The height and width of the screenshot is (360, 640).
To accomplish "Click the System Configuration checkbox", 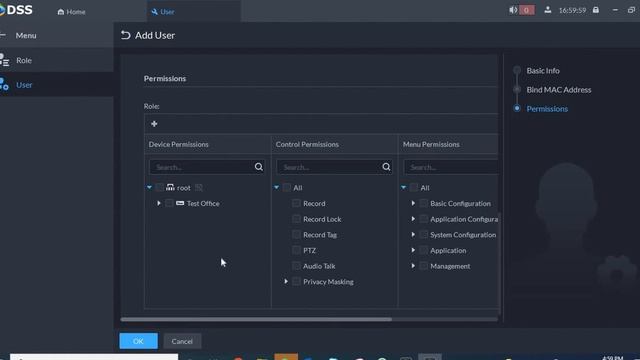I will click(x=424, y=234).
